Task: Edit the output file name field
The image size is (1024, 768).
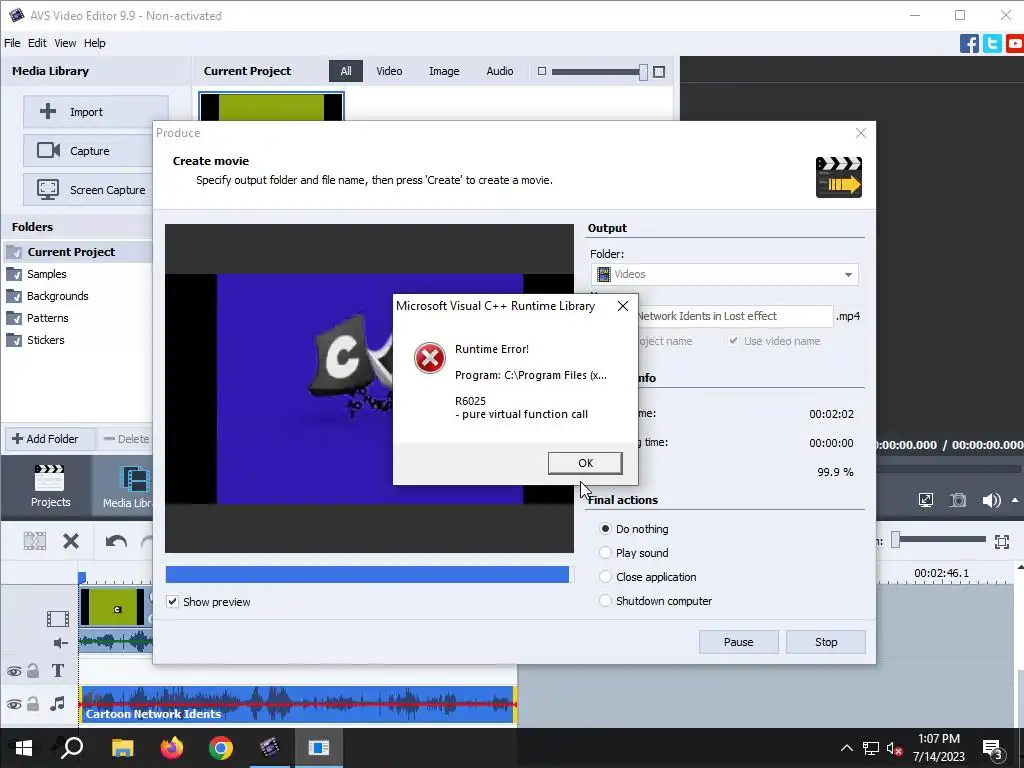Action: coord(735,316)
